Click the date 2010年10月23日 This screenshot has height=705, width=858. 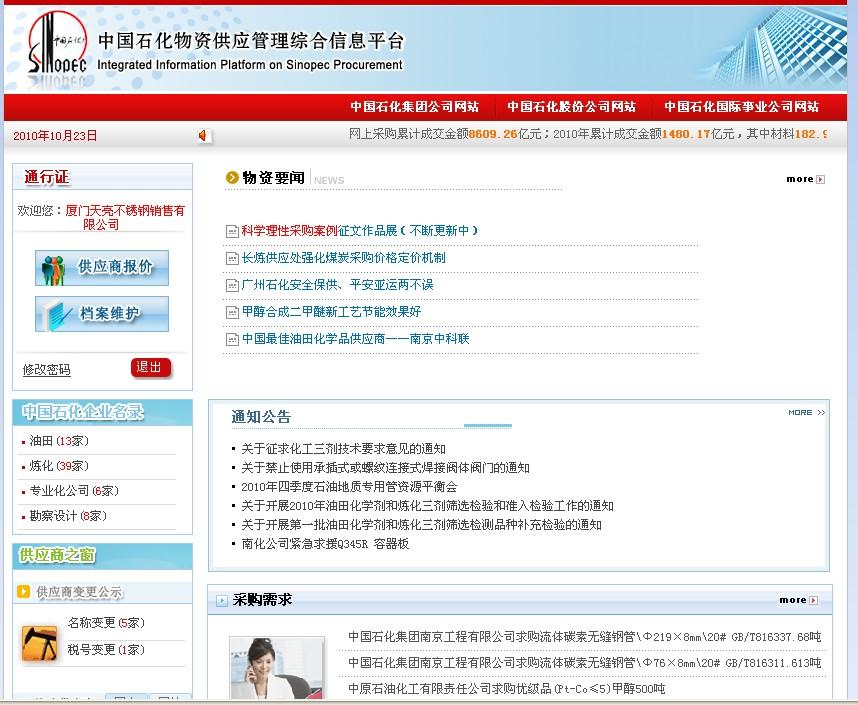coord(55,136)
